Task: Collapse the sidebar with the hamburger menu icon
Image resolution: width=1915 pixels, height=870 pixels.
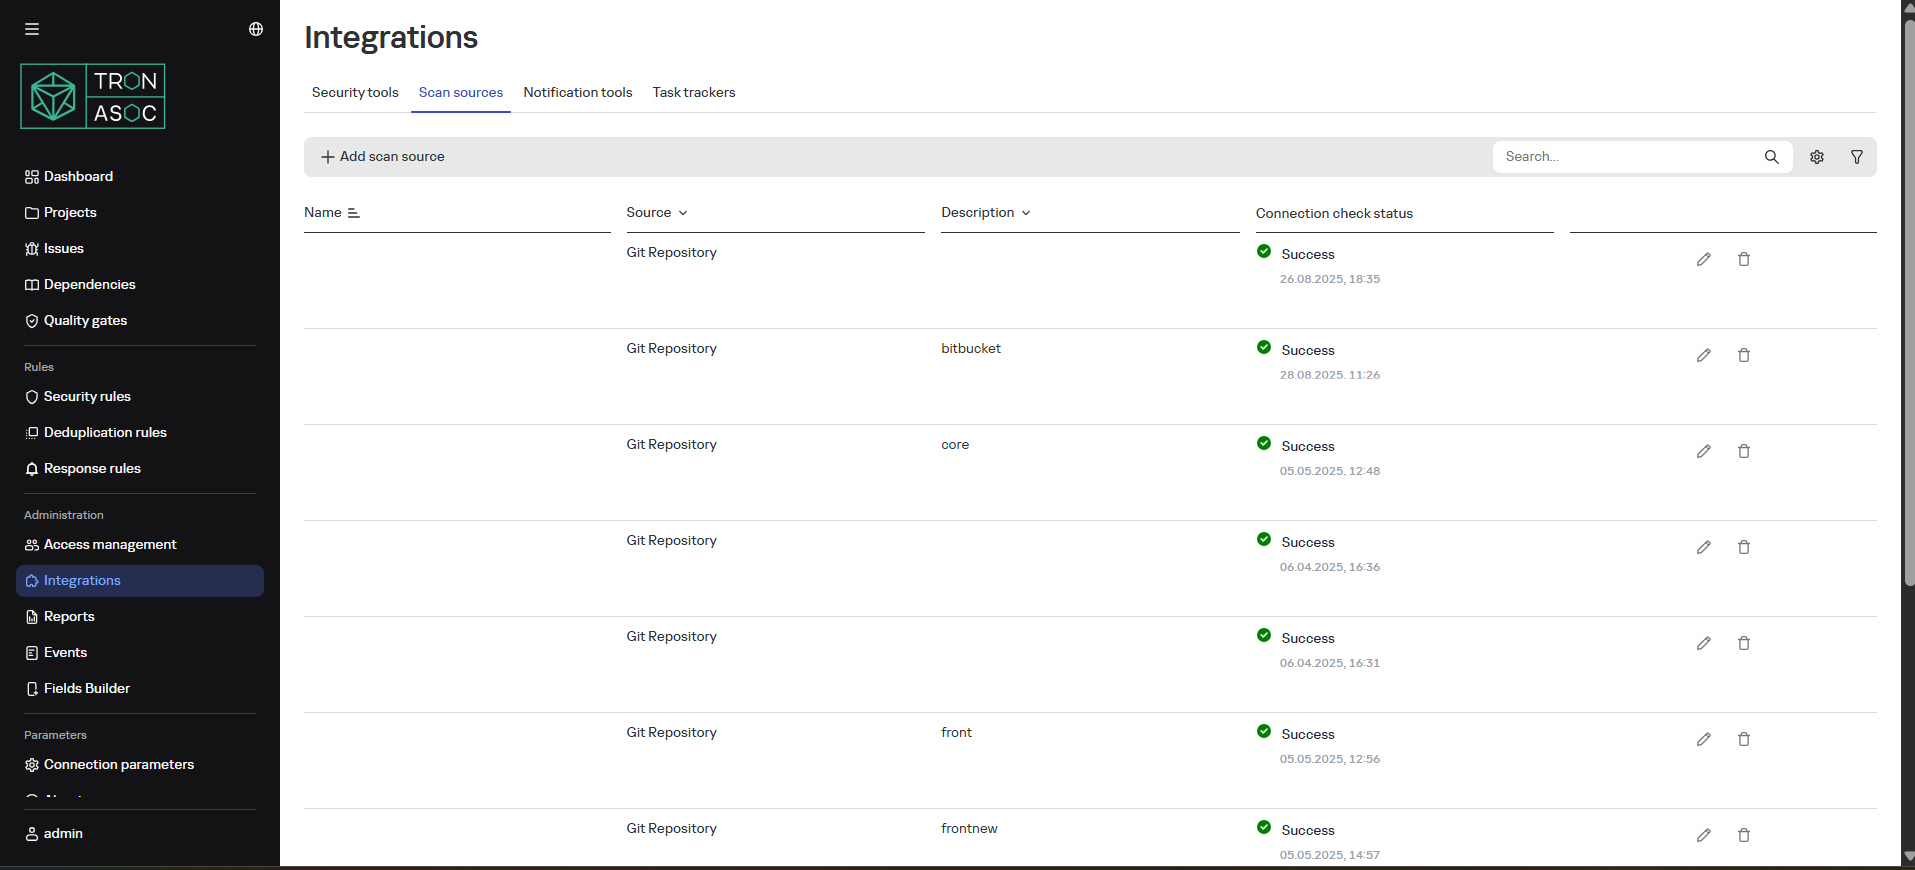Action: 32,29
